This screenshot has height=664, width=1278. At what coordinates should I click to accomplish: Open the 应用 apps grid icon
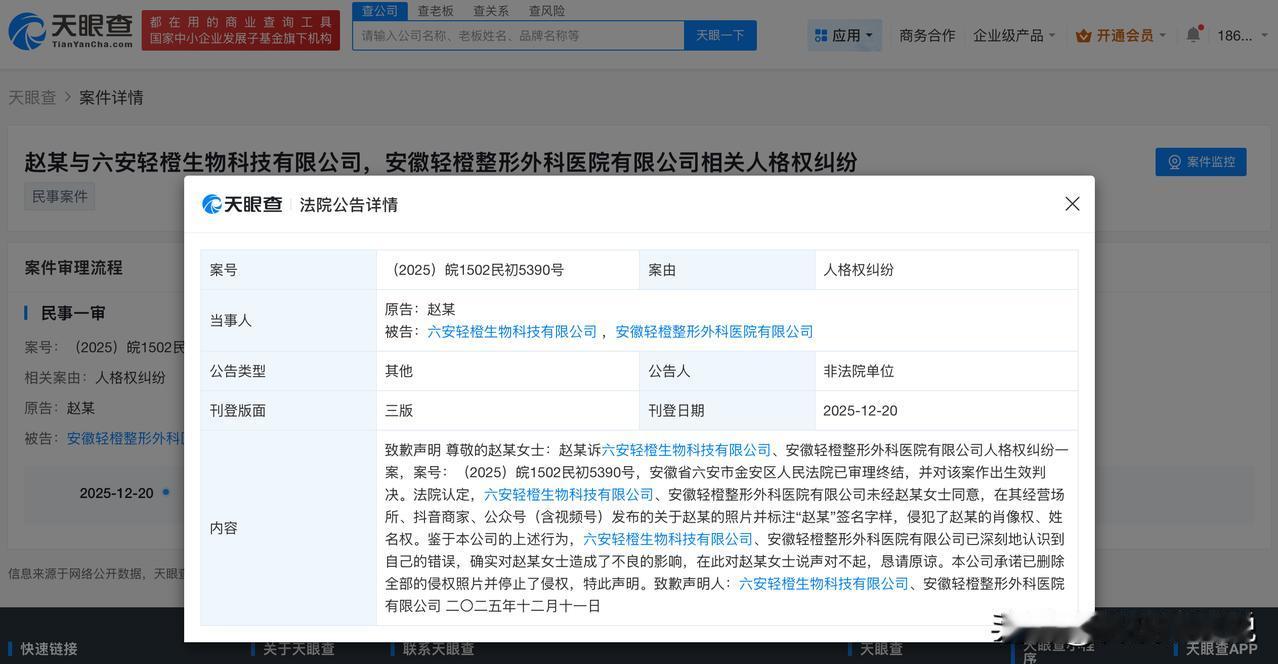821,34
